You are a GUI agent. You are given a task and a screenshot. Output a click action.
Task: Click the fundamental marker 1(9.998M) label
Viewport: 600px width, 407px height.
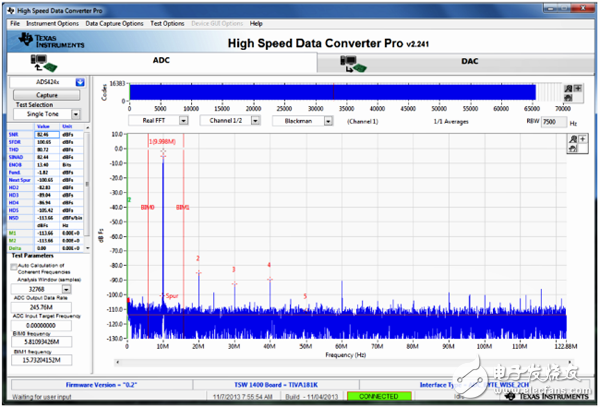[x=162, y=142]
